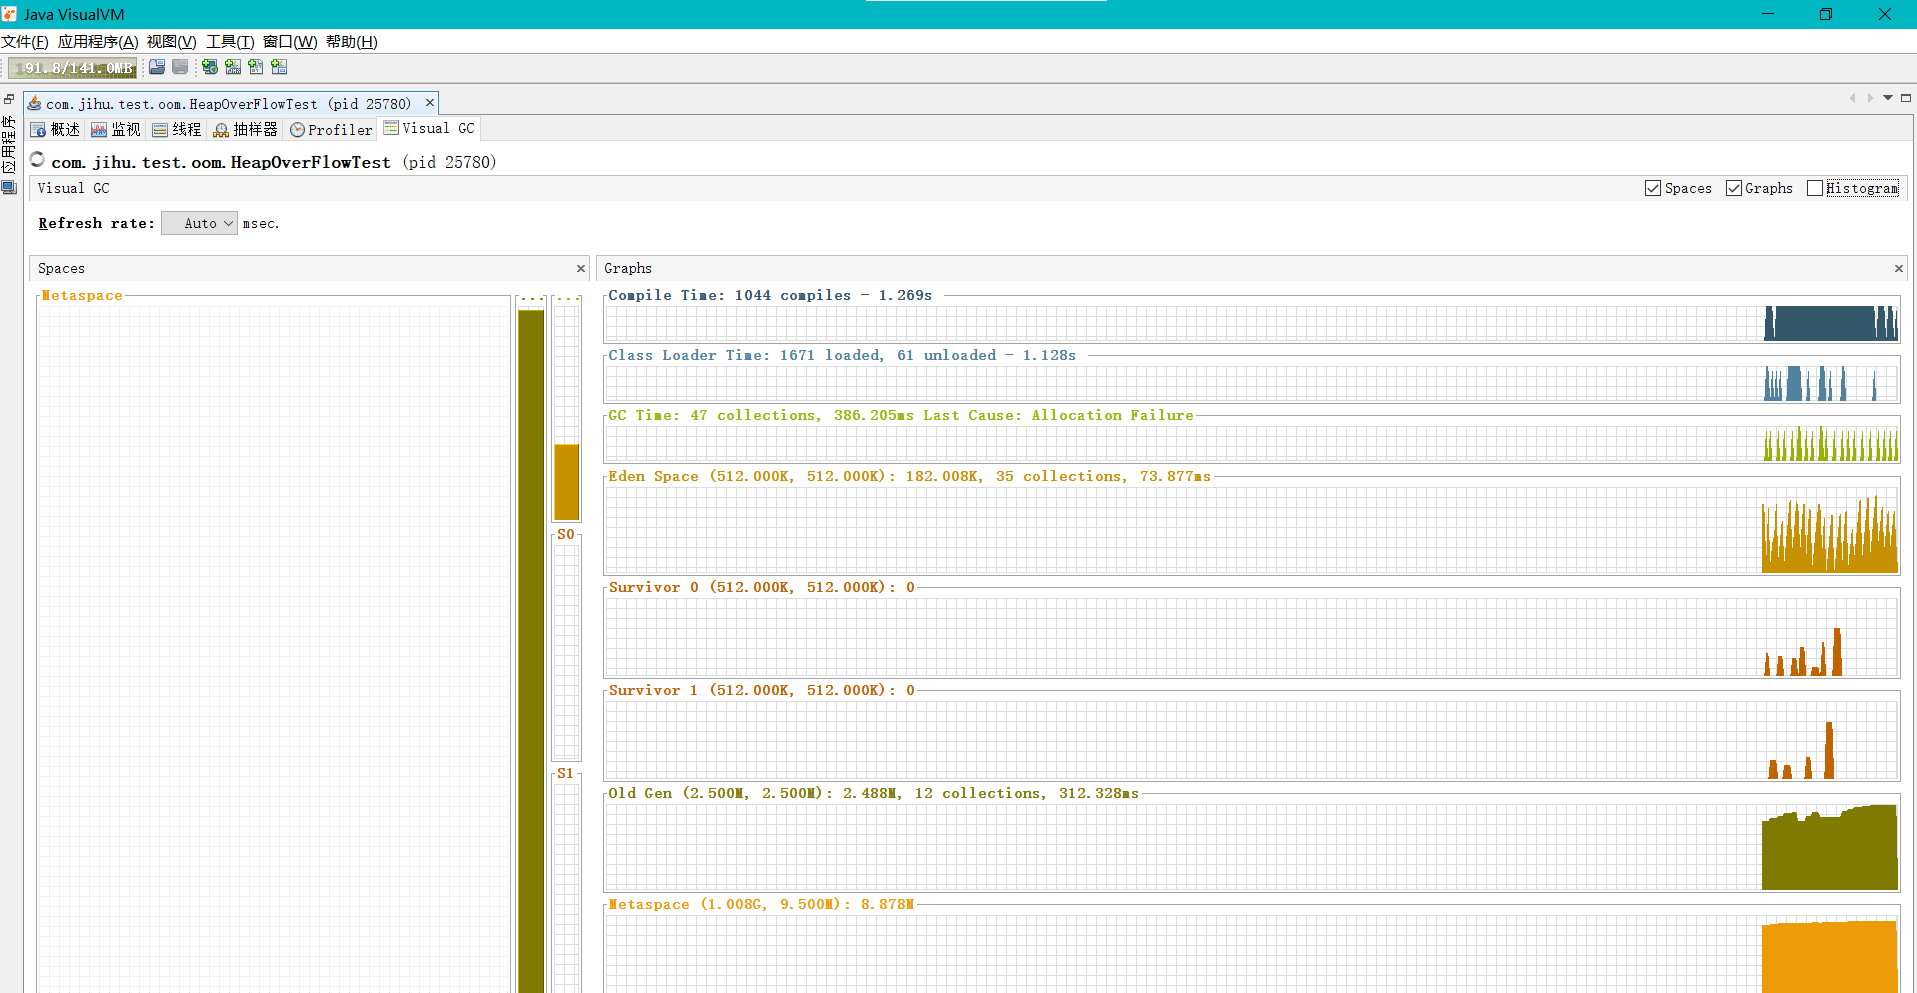The height and width of the screenshot is (993, 1917).
Task: Switch to the Profiler tab
Action: point(331,129)
